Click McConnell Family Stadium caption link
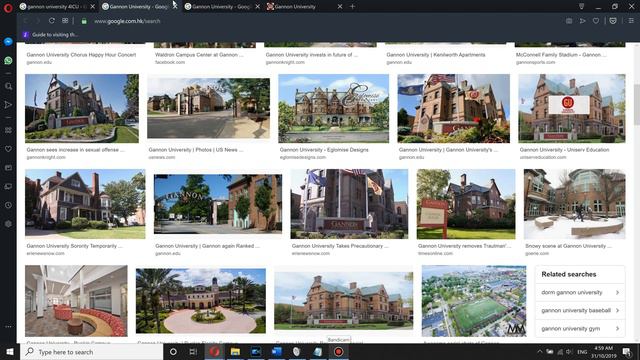 (561, 55)
